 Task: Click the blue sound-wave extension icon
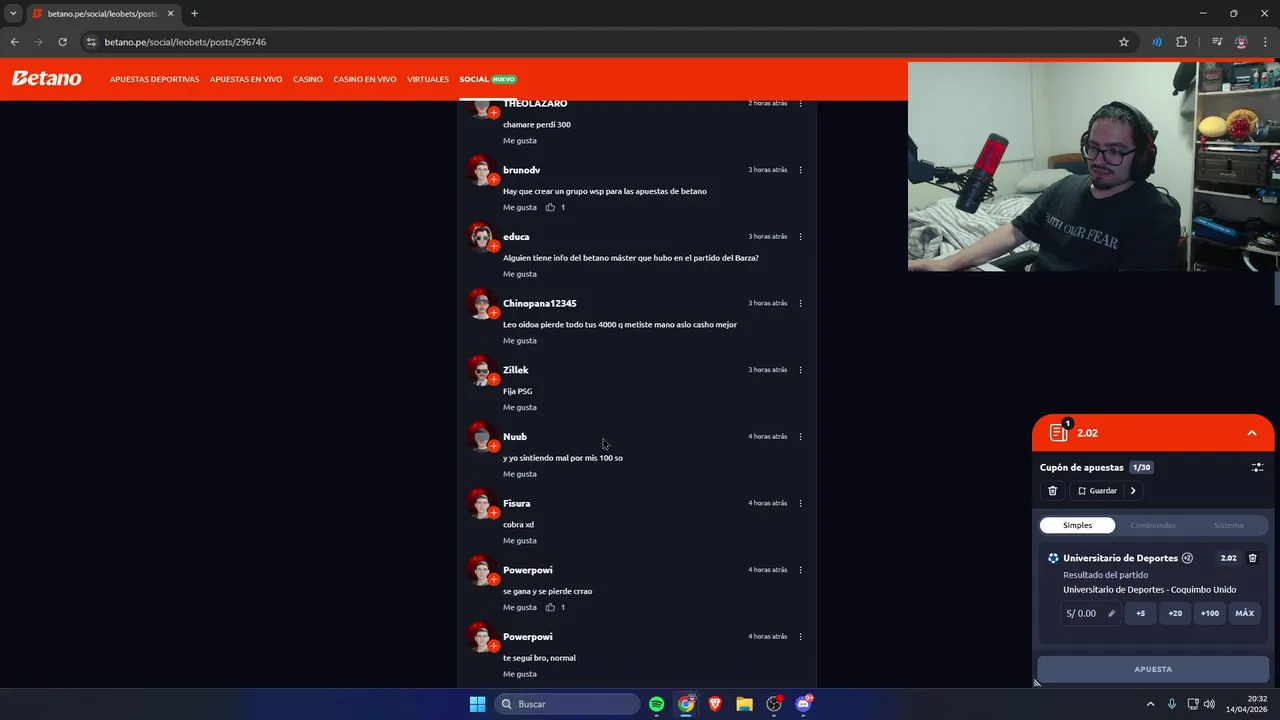coord(1157,42)
